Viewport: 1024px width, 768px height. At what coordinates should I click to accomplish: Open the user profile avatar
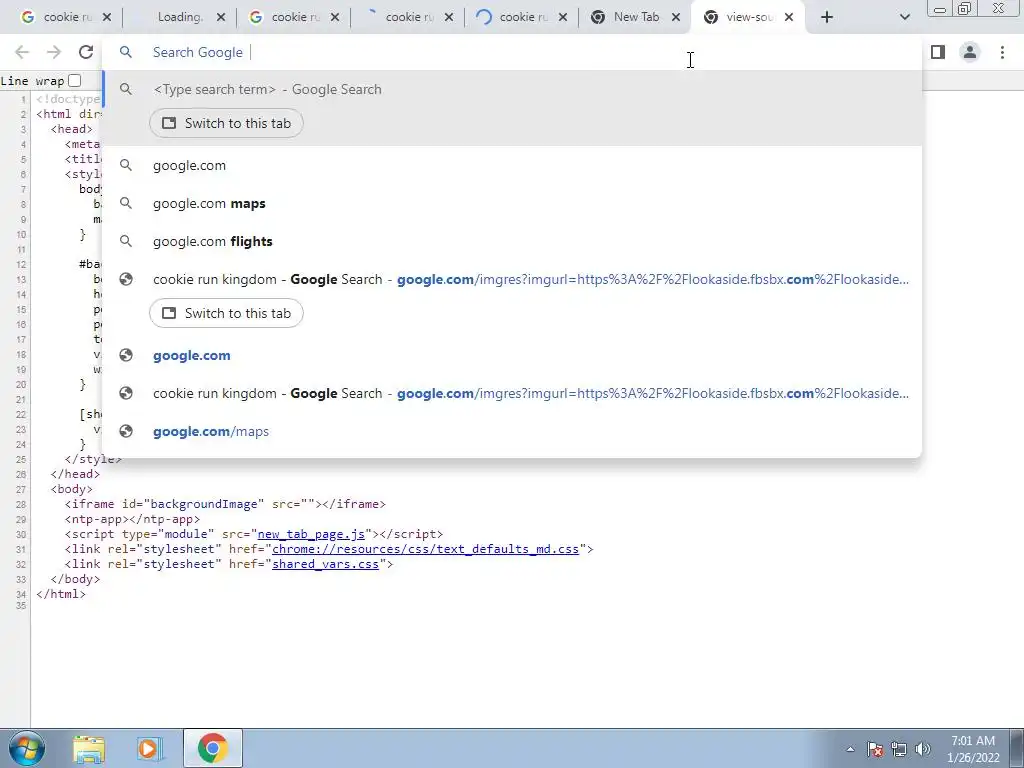tap(970, 52)
